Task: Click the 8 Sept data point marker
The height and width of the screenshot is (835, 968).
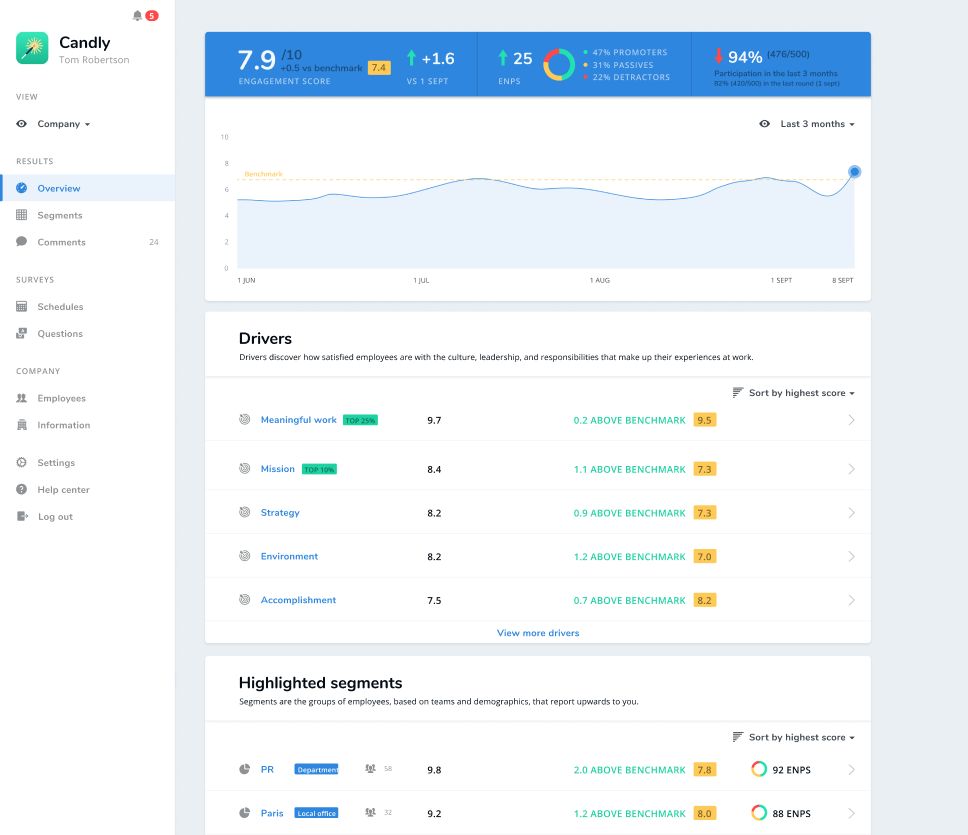Action: coord(854,172)
